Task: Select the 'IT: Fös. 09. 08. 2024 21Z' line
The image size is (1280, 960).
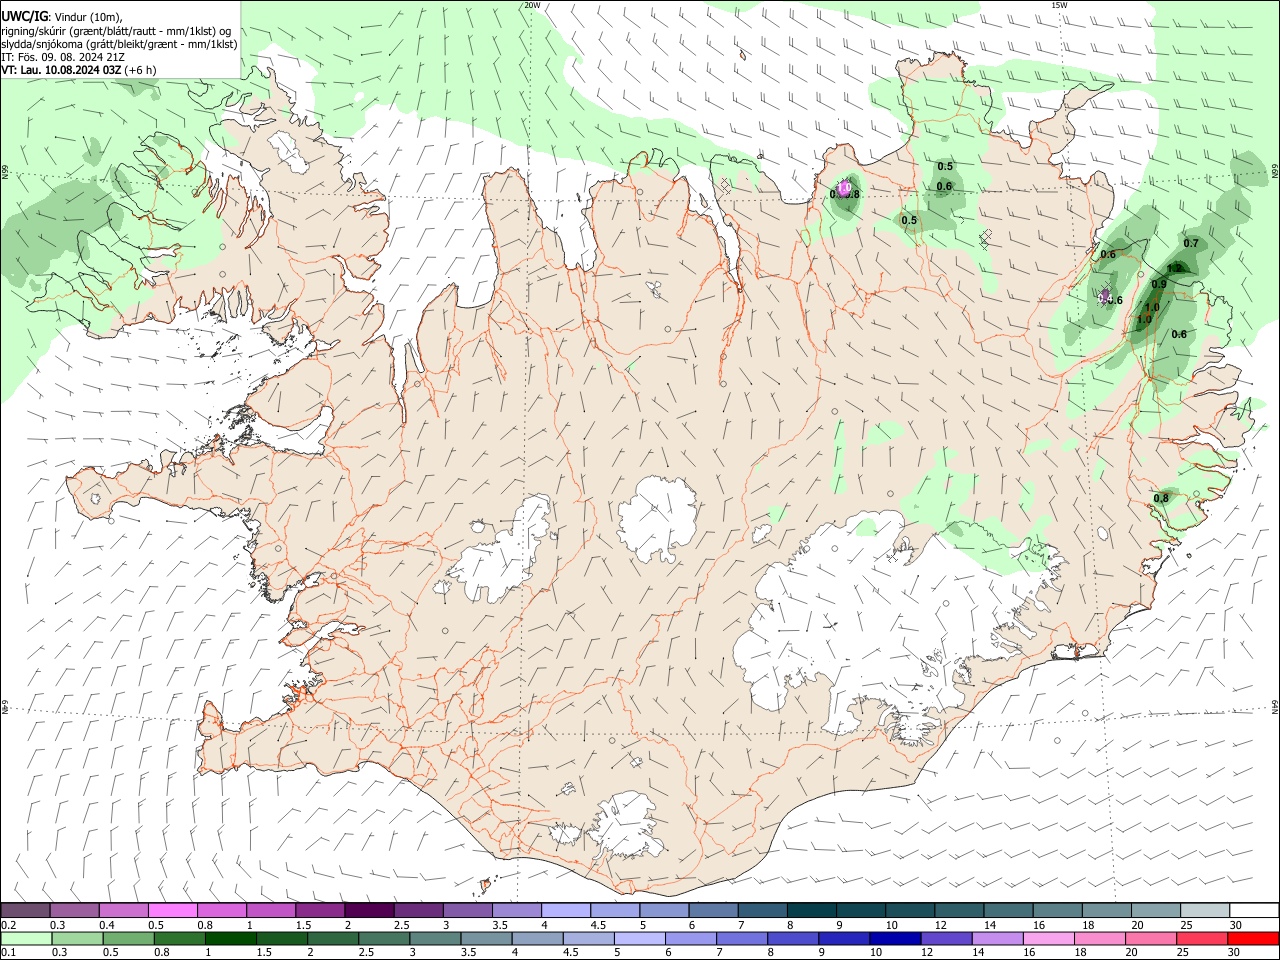Action: click(63, 57)
